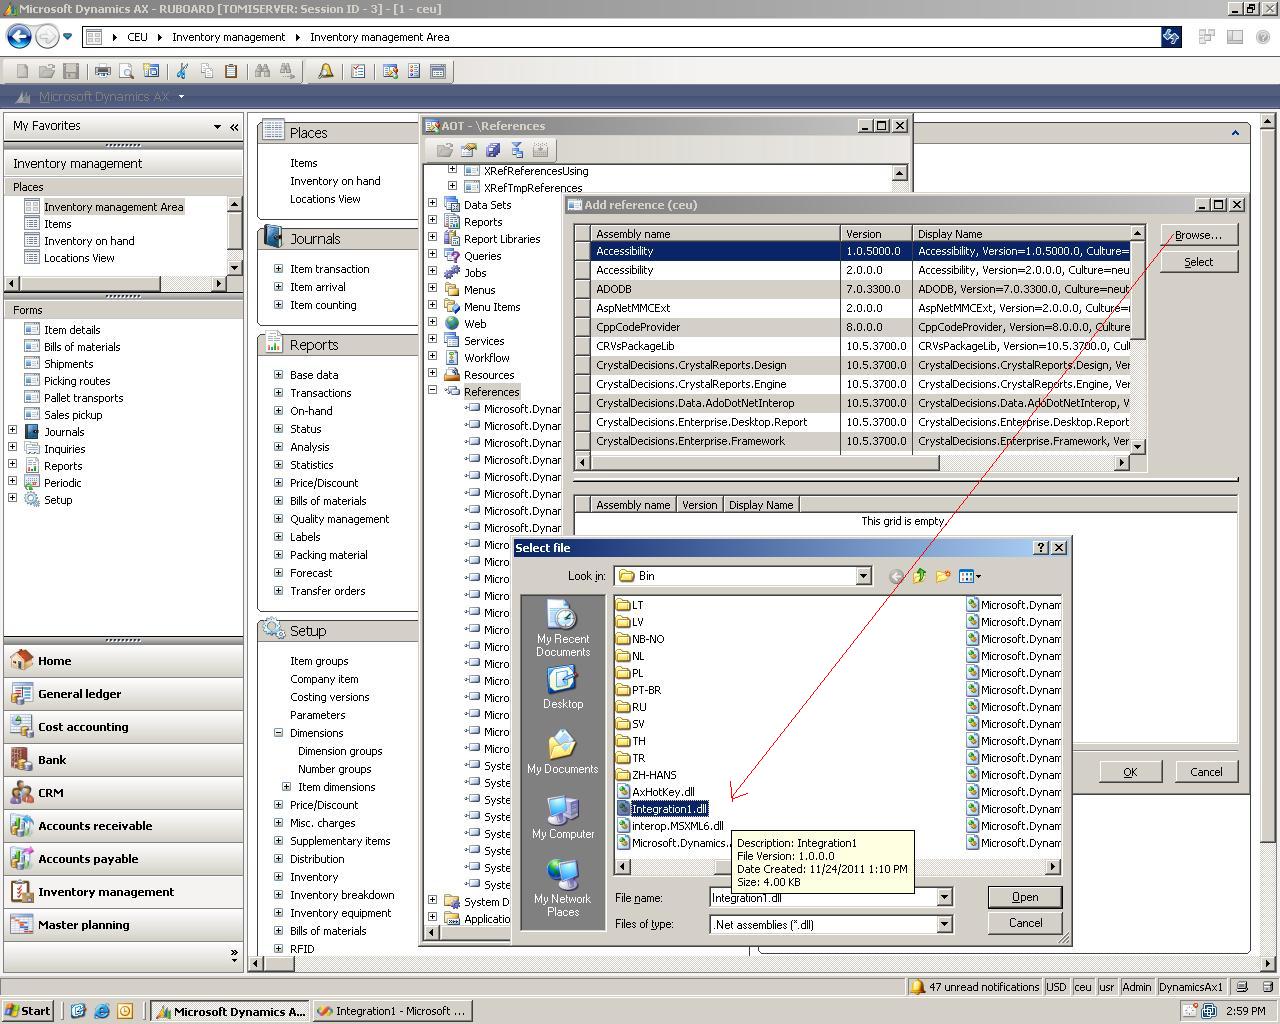1280x1024 pixels.
Task: Open the ZH-HANS folder
Action: click(x=647, y=775)
